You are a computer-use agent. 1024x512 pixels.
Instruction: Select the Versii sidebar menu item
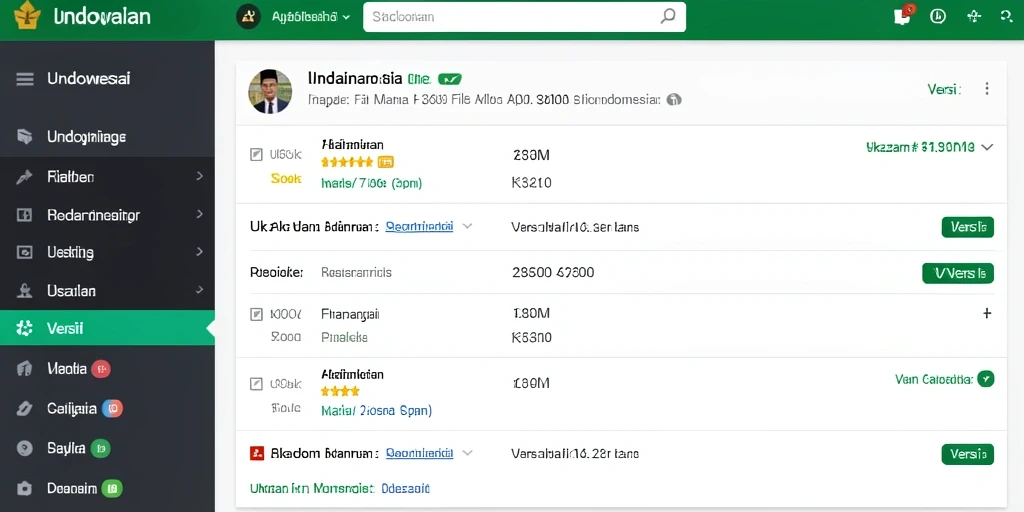point(107,328)
